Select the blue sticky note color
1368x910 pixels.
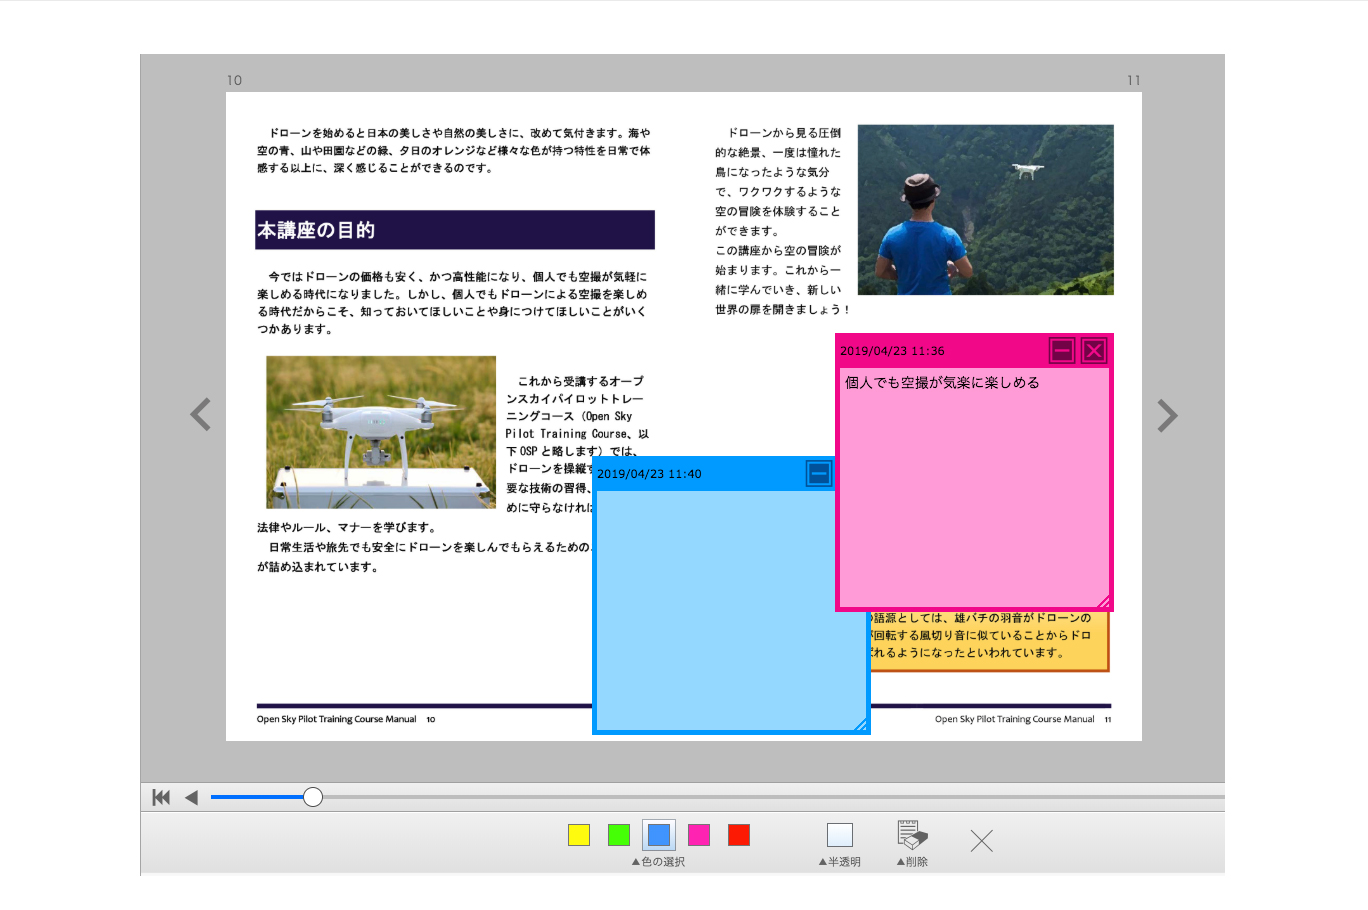(659, 835)
